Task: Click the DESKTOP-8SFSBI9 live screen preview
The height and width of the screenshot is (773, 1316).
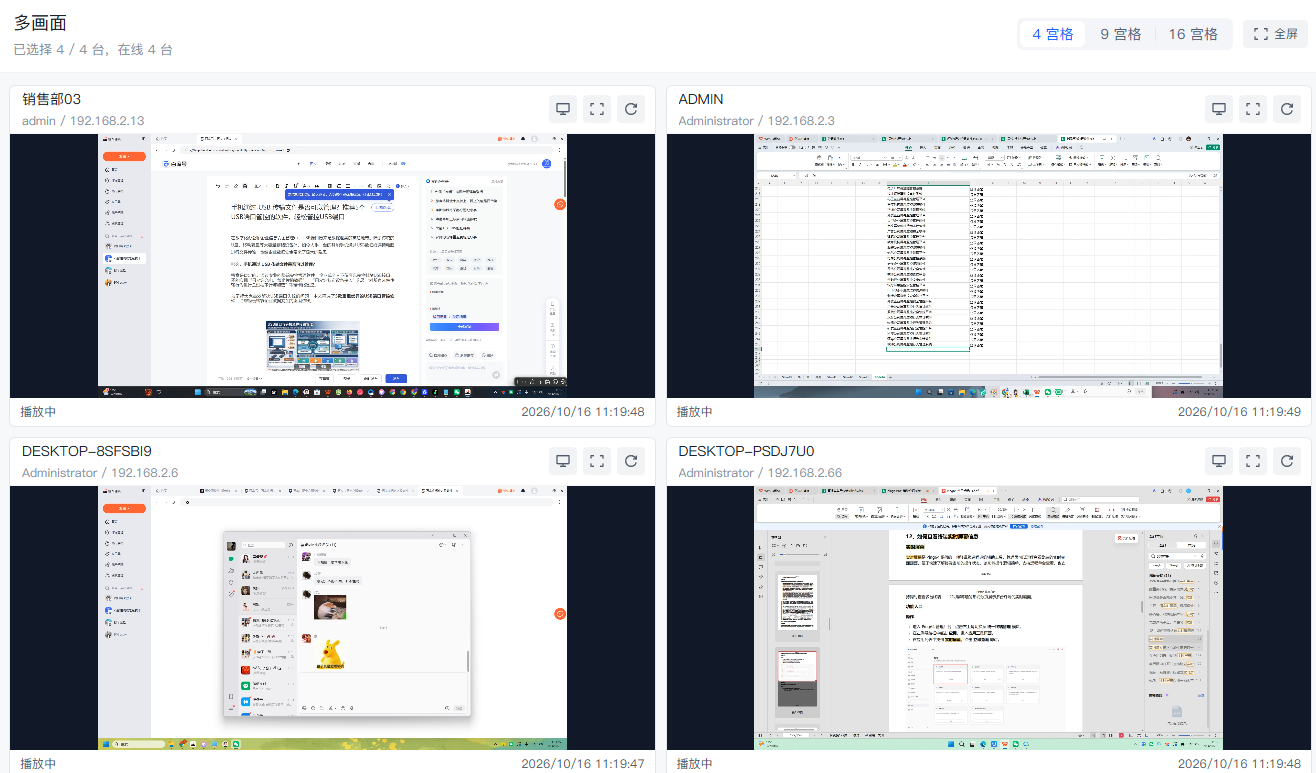Action: click(332, 618)
